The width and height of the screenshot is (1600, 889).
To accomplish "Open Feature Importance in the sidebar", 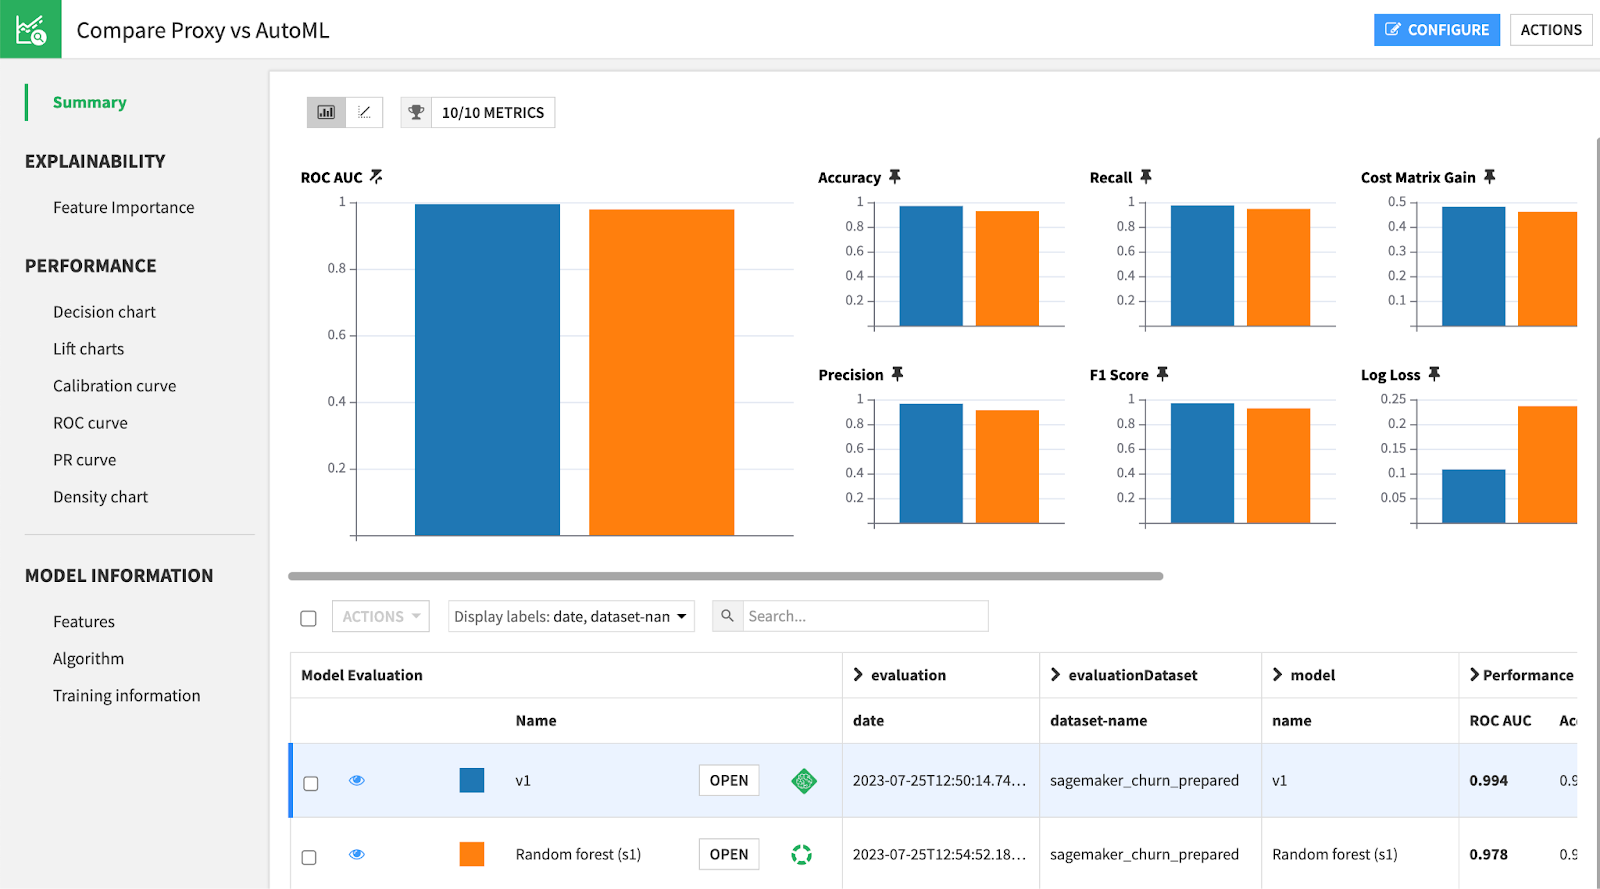I will click(124, 207).
